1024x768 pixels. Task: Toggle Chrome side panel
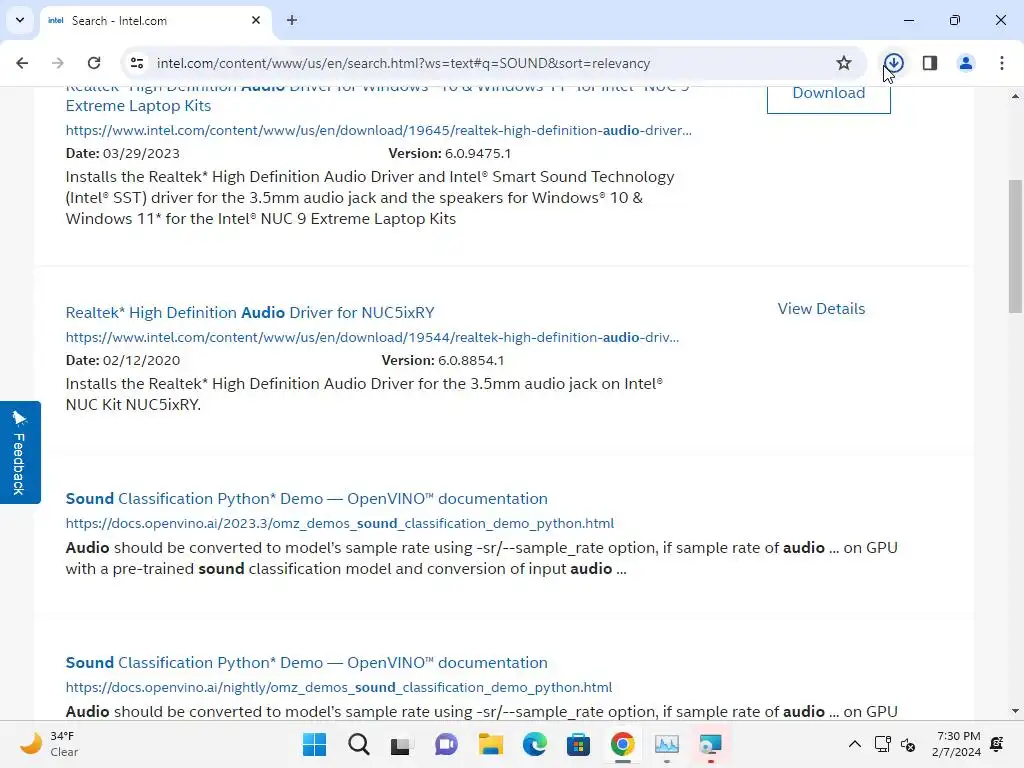tap(930, 63)
